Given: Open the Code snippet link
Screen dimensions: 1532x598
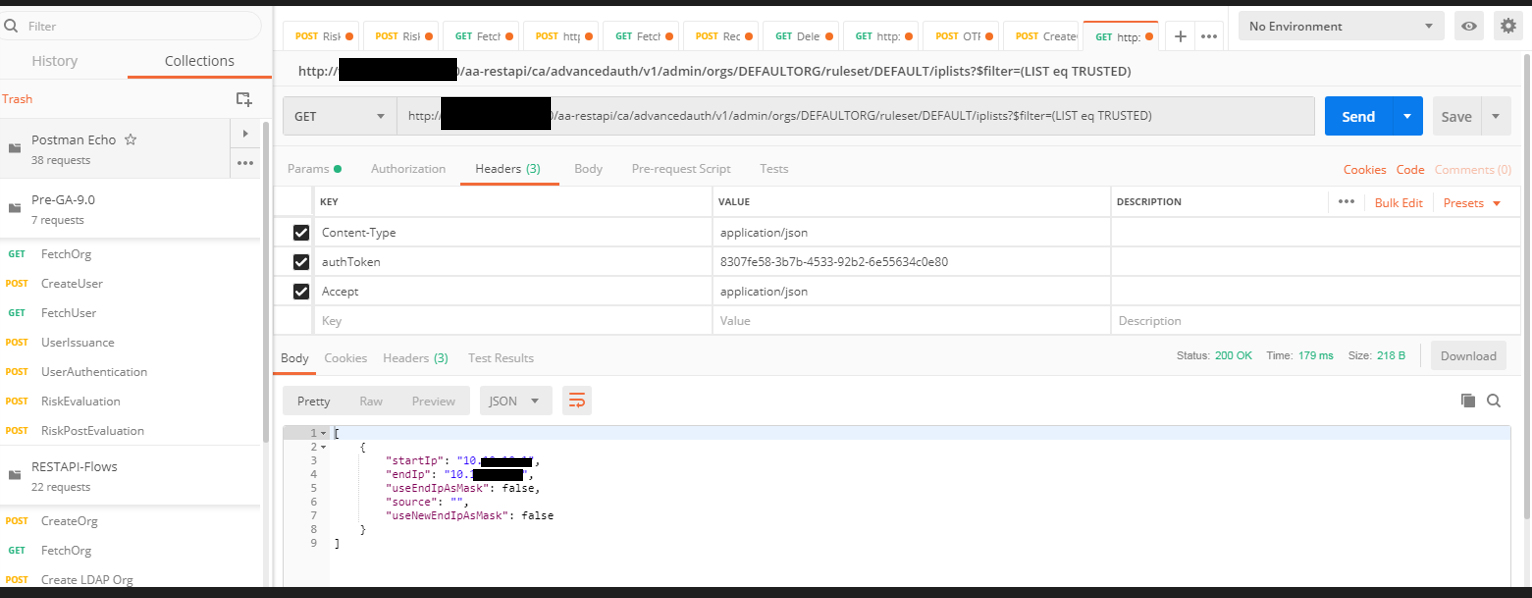Looking at the screenshot, I should [x=1410, y=170].
